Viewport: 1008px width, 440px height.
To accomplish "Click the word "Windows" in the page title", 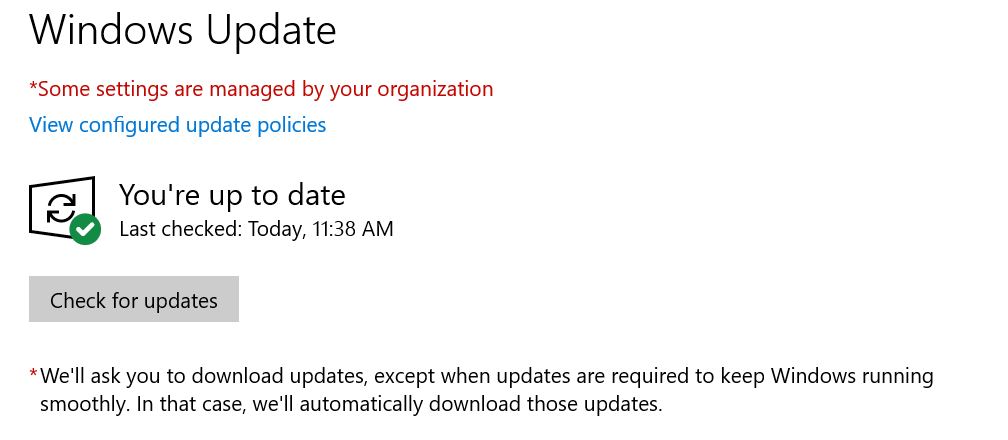I will [x=111, y=30].
